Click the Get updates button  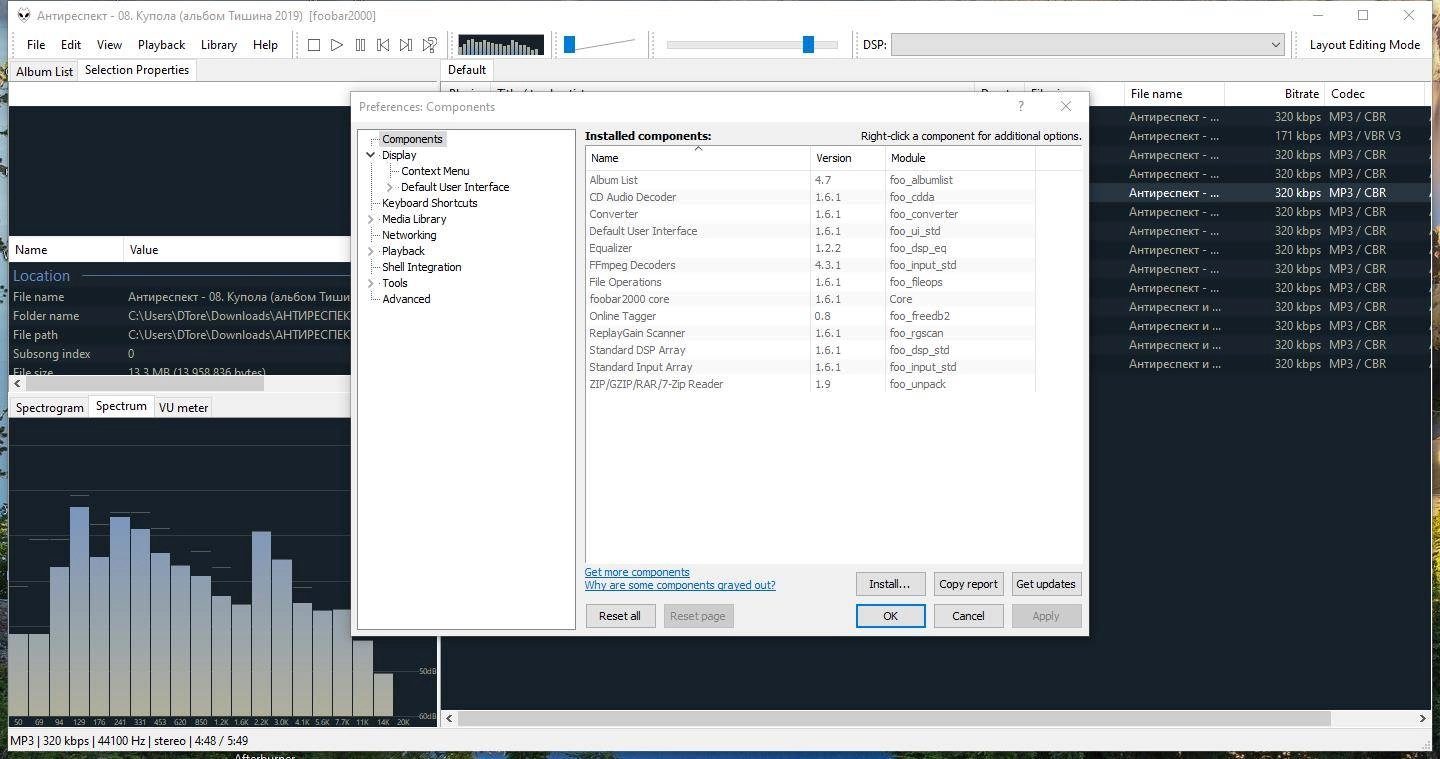click(x=1046, y=584)
